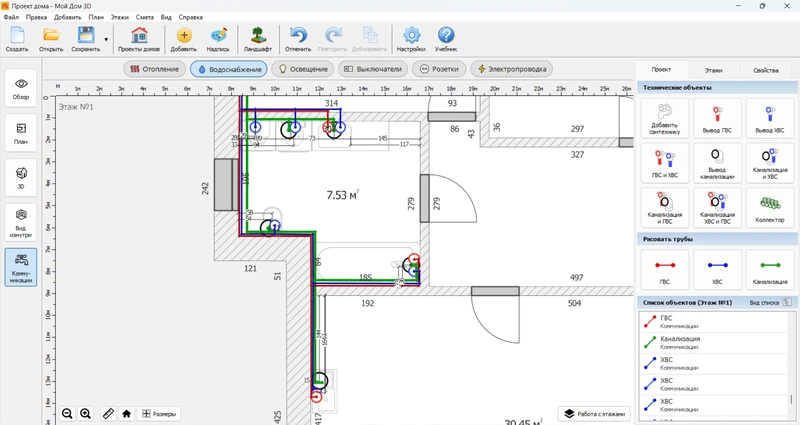
Task: Add Канализация ХВС и ГВС outlet
Action: [x=717, y=208]
